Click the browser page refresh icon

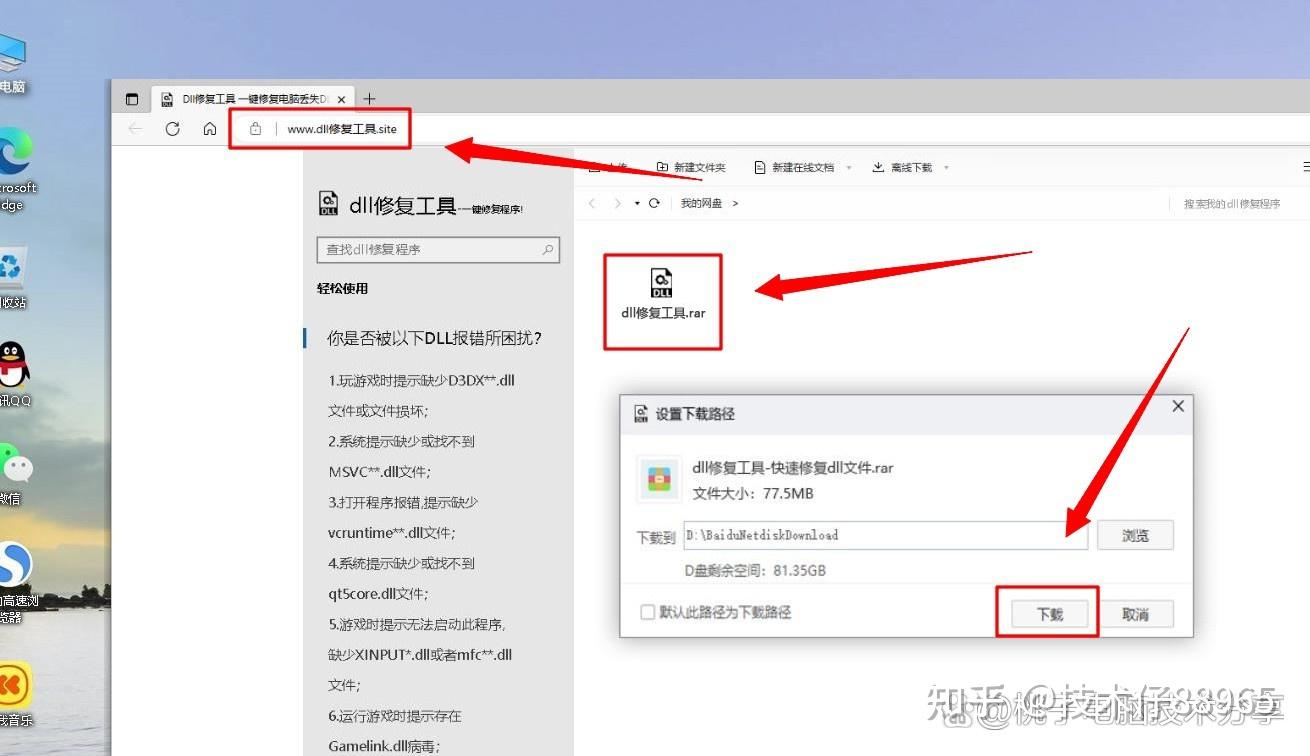173,128
